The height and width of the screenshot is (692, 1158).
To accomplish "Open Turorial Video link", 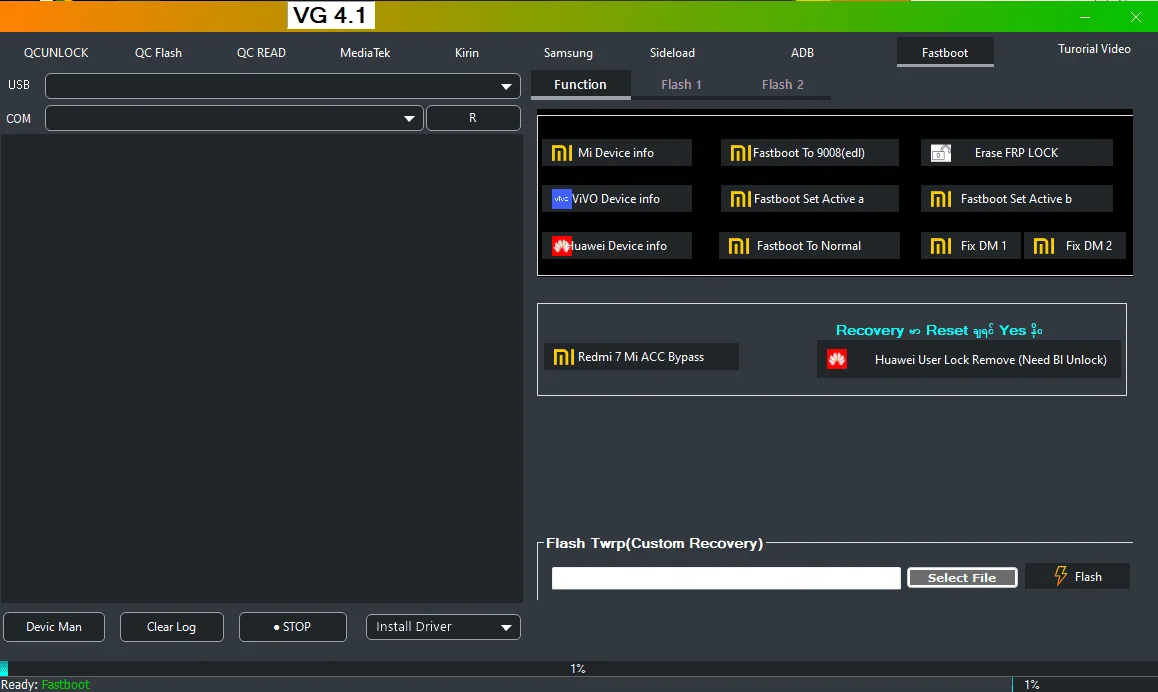I will (x=1094, y=49).
